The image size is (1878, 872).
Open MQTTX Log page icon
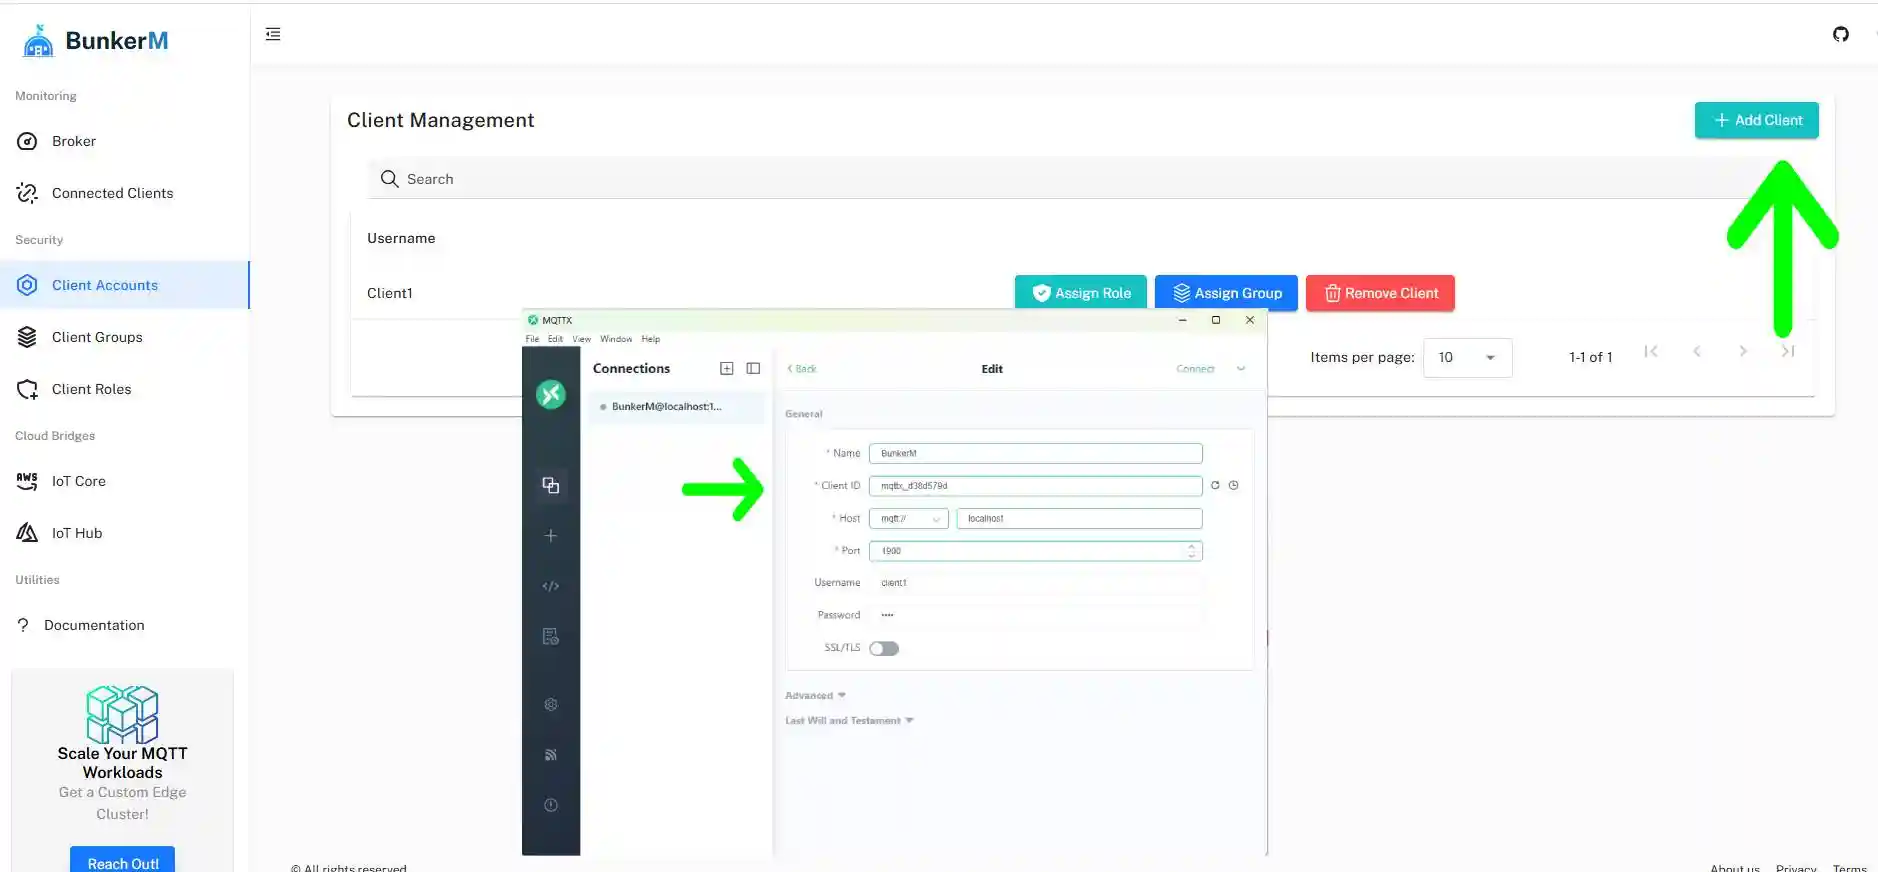click(551, 637)
